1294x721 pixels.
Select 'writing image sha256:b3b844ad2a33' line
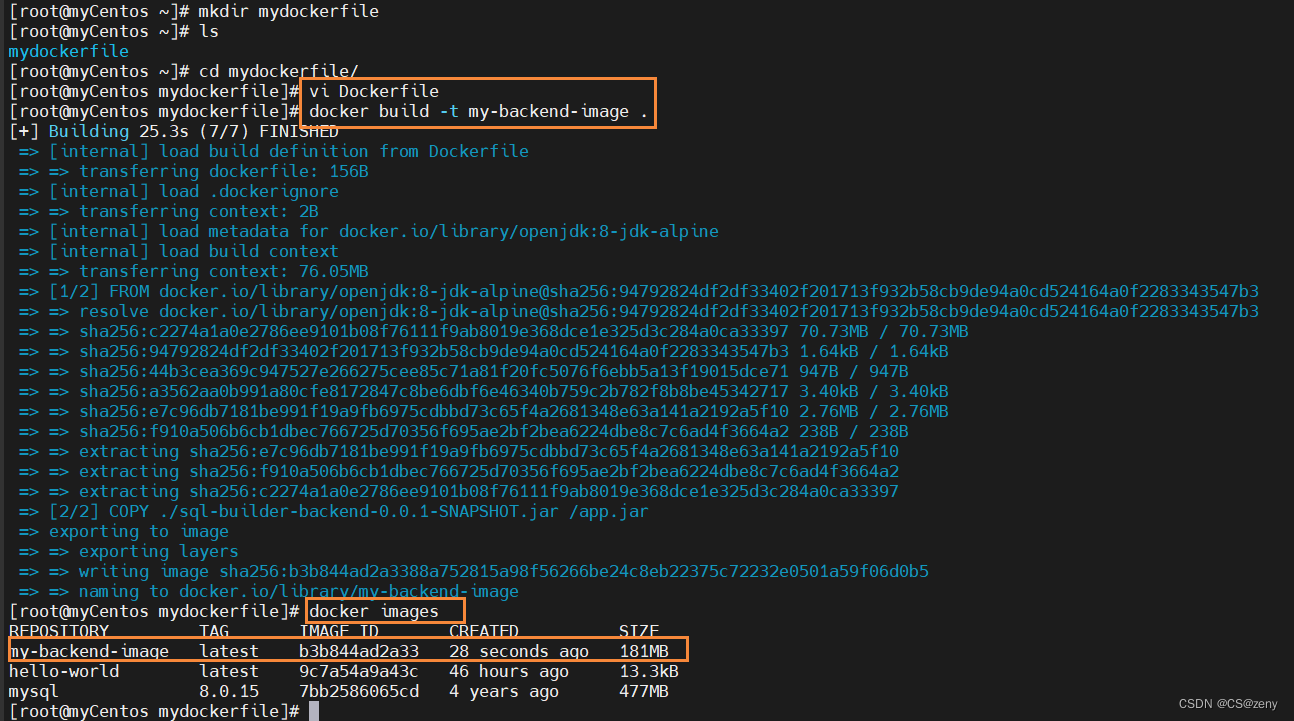473,571
